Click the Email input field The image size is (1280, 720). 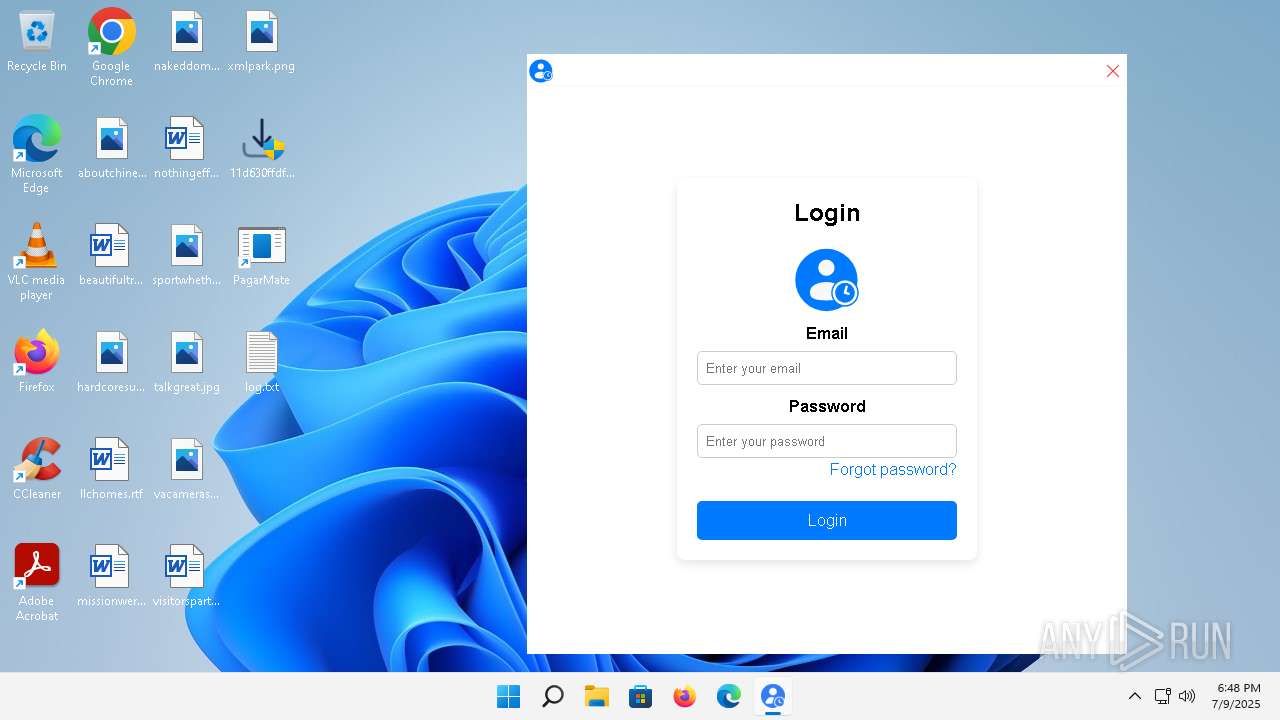pyautogui.click(x=826, y=368)
